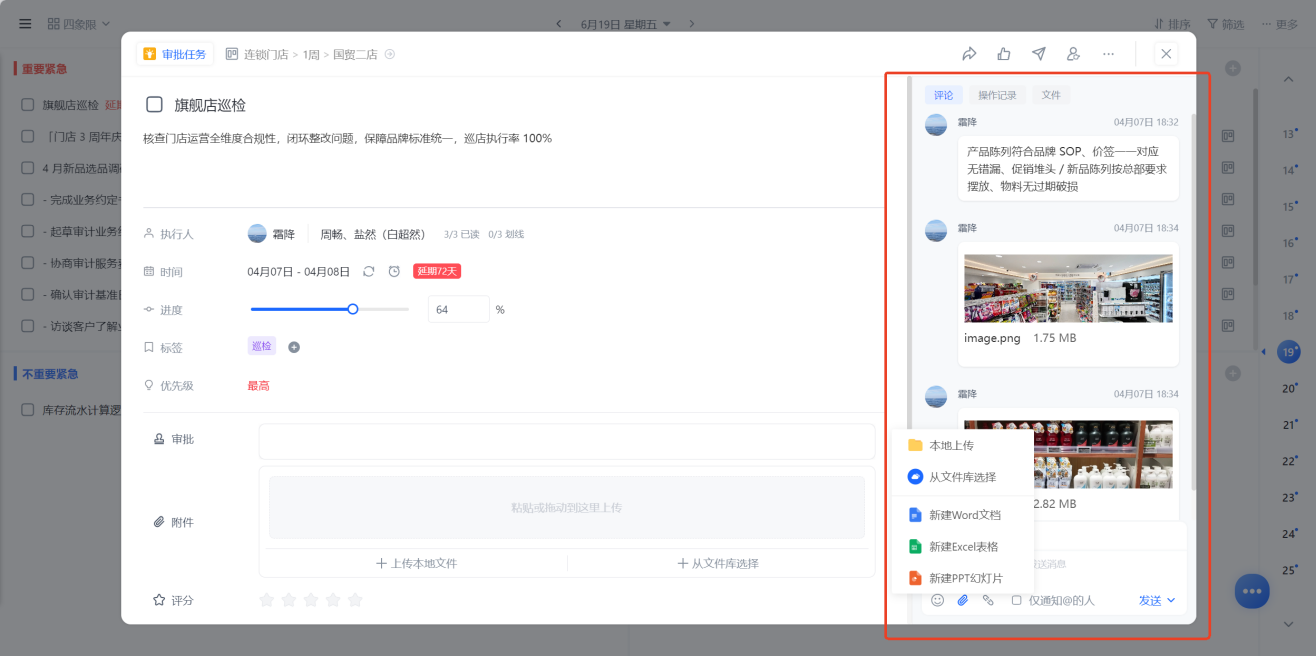Check the 库存流水计算逻辑 task checkbox

click(x=28, y=410)
